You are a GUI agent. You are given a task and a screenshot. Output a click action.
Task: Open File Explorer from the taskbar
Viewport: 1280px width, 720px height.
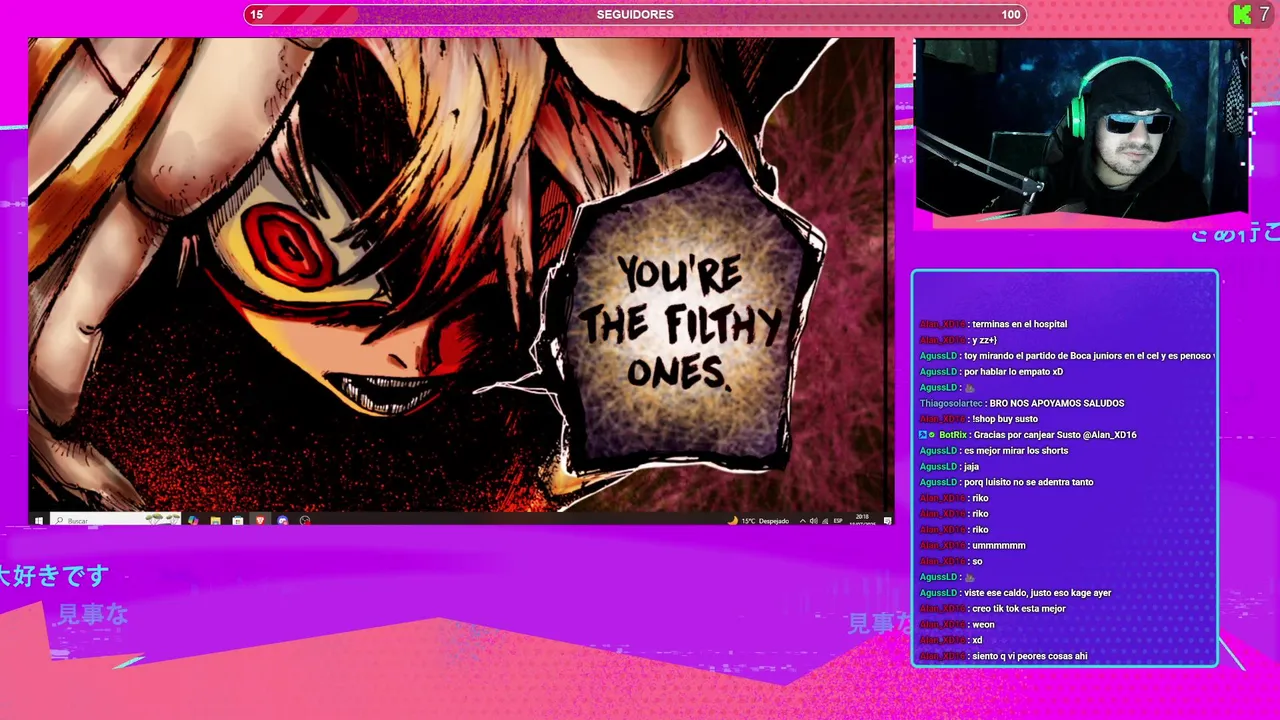click(215, 520)
